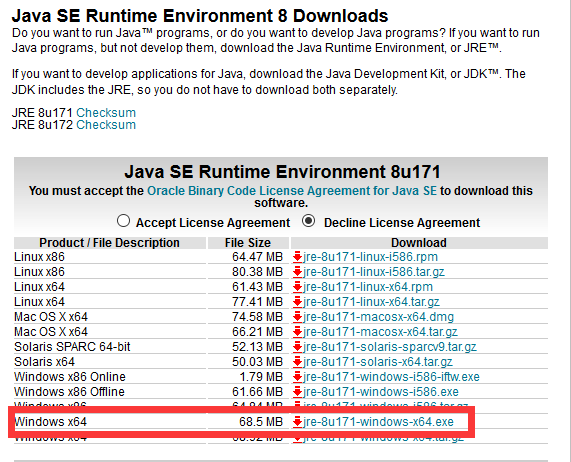Image resolution: width=571 pixels, height=462 pixels.
Task: Click the 66.21 MB file size cell
Action: (x=257, y=332)
